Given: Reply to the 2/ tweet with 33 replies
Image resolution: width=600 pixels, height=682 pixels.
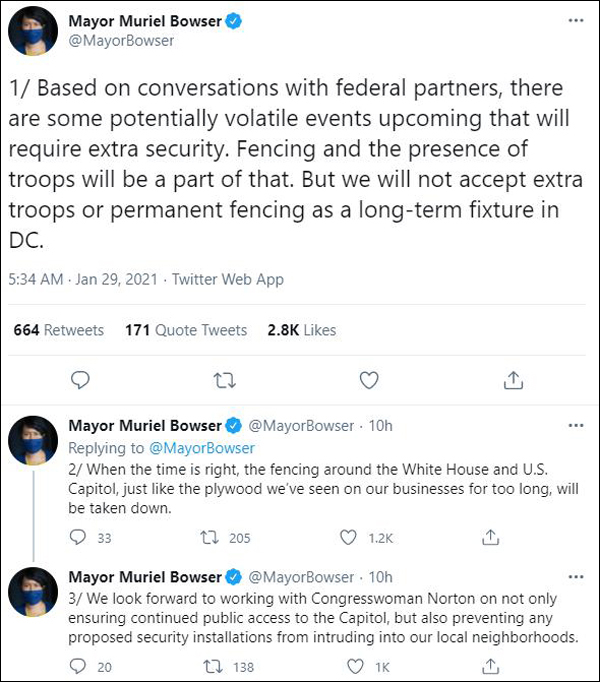Looking at the screenshot, I should (80, 538).
